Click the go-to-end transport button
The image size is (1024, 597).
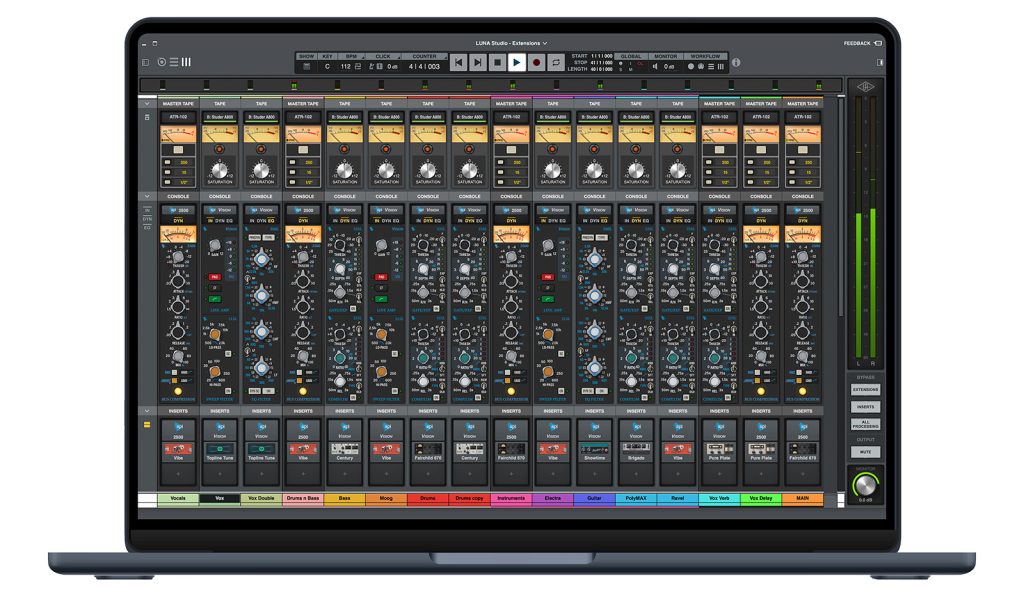pyautogui.click(x=478, y=63)
